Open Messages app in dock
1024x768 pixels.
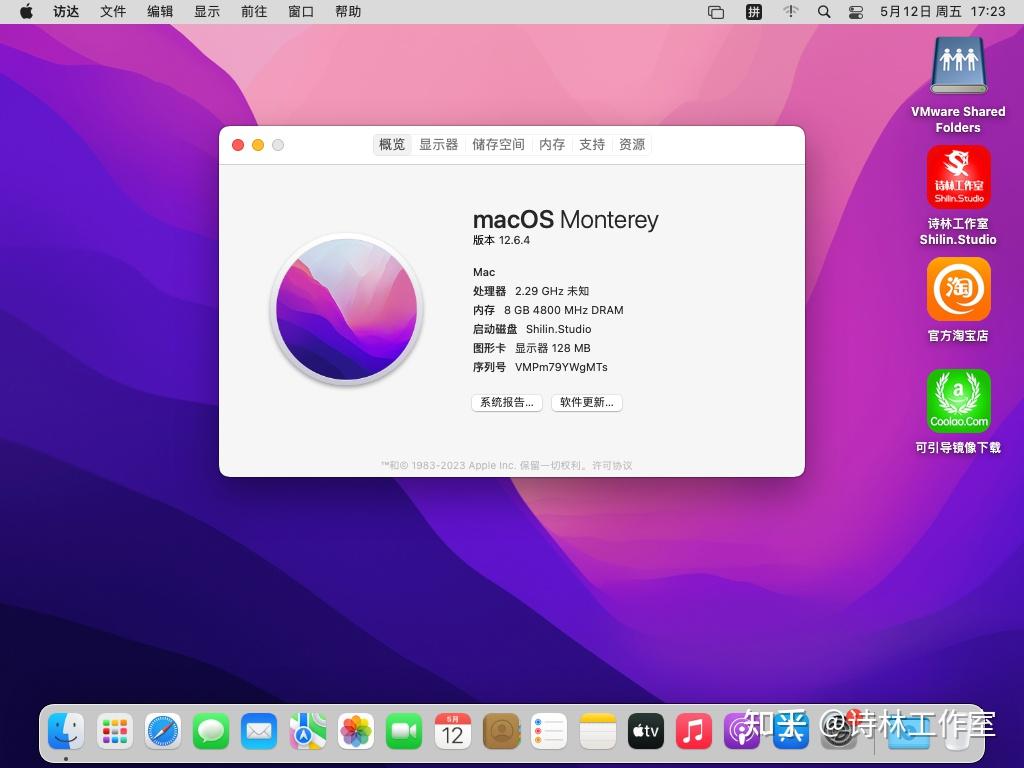click(x=211, y=731)
